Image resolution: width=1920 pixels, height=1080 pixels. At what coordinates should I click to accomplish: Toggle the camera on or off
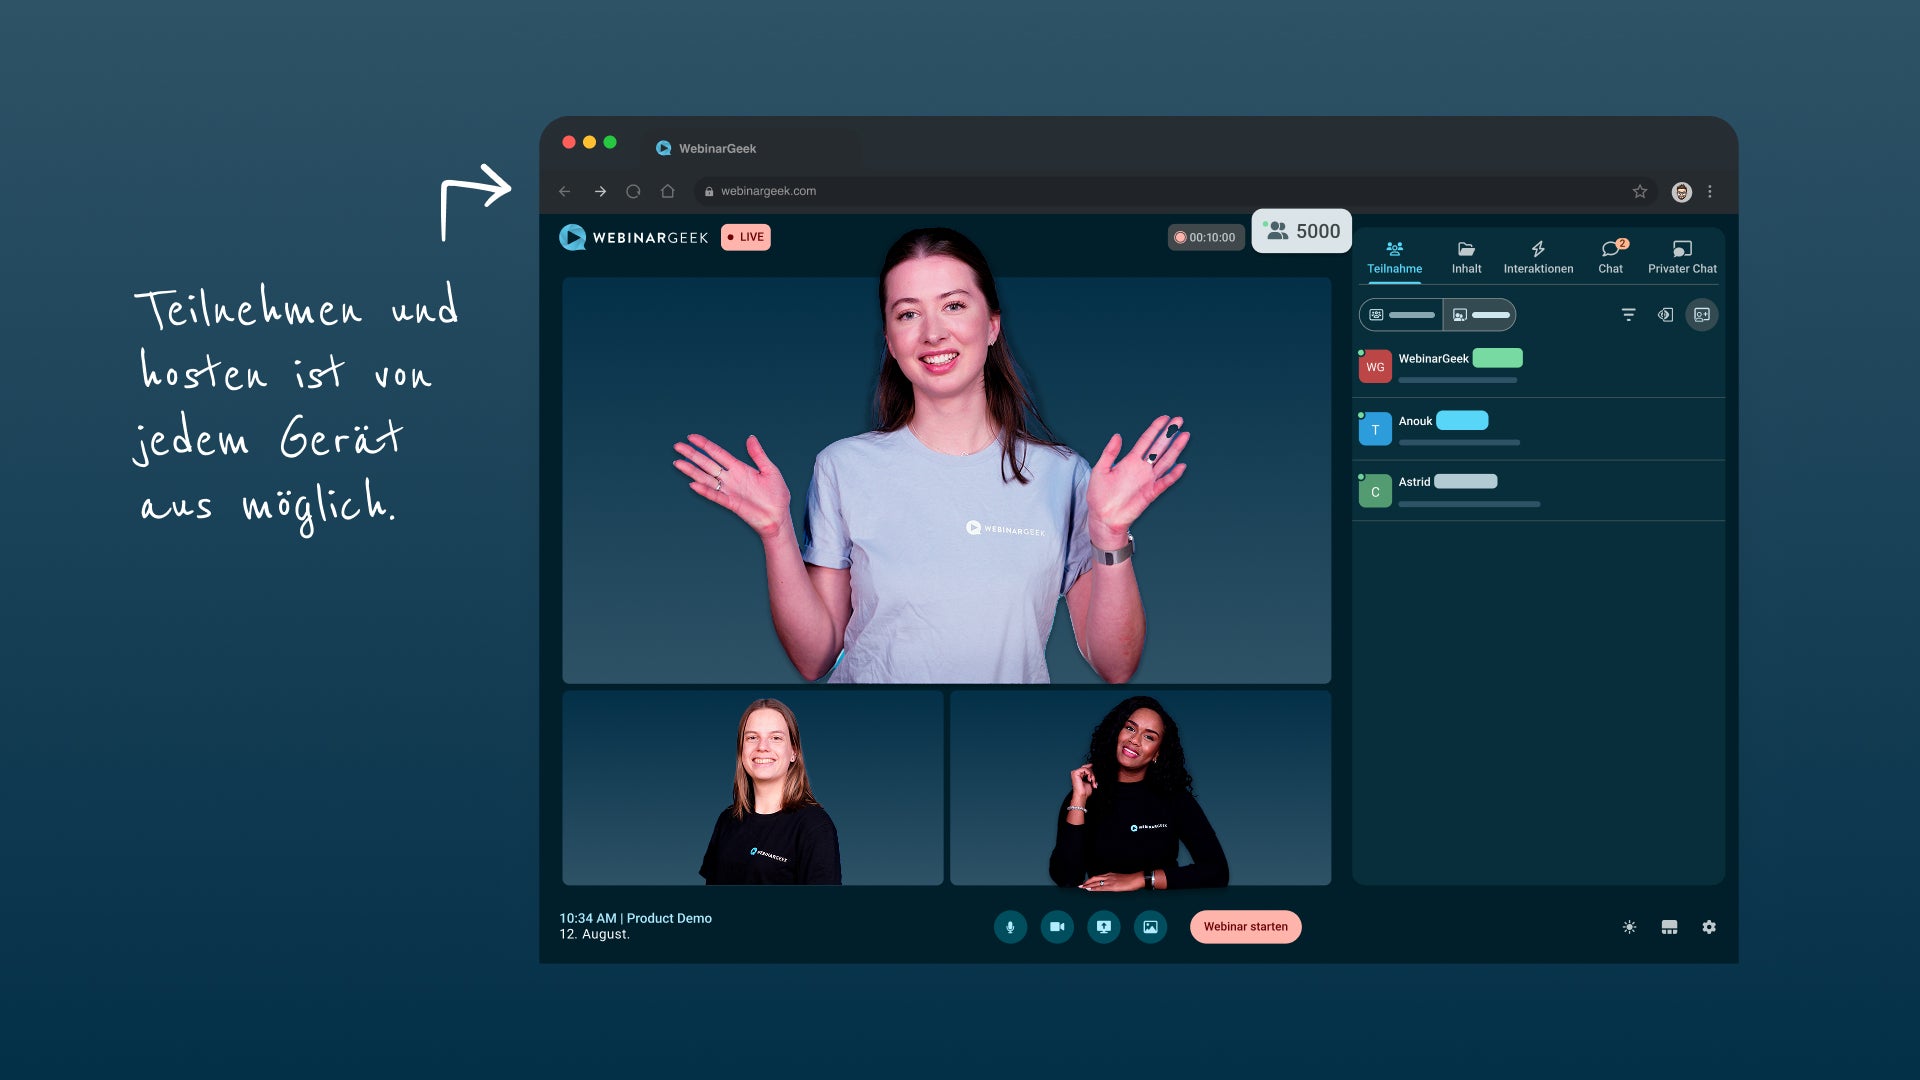pos(1057,927)
